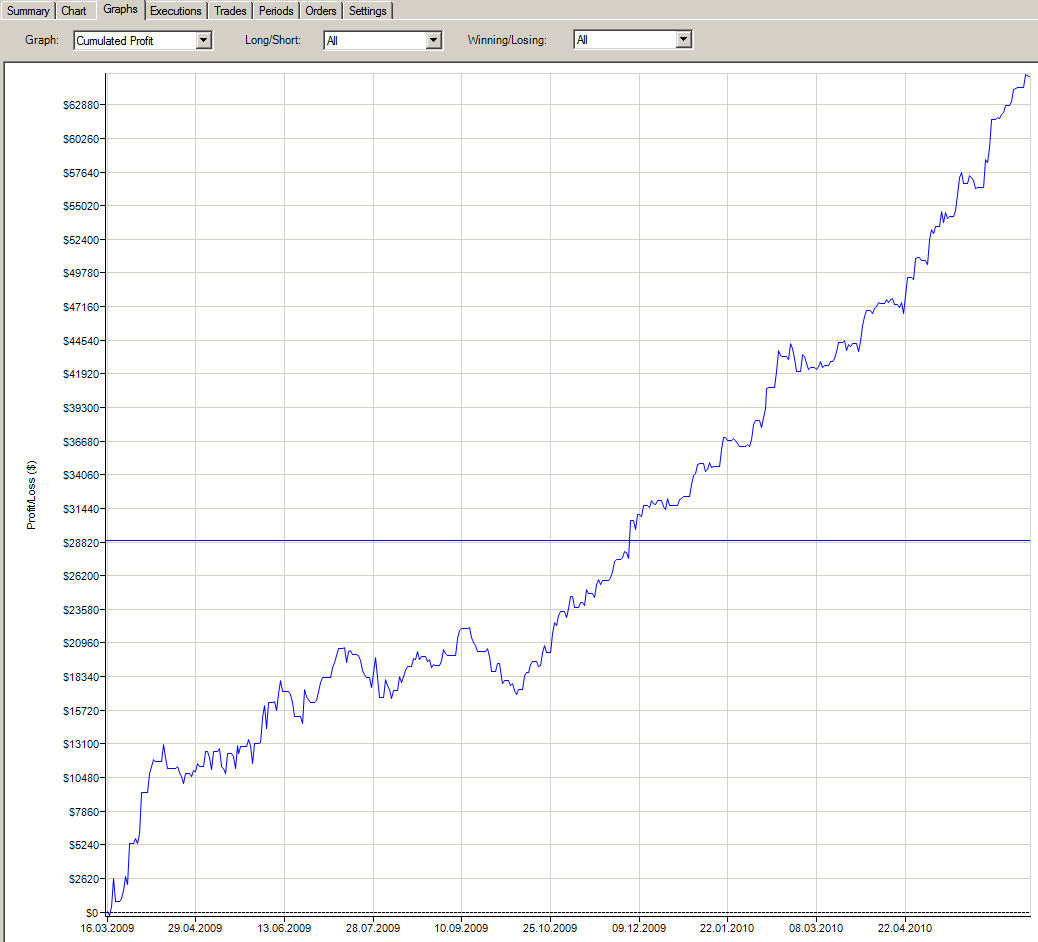The height and width of the screenshot is (942, 1038).
Task: Click the 22.01.2010 date label
Action: 727,928
